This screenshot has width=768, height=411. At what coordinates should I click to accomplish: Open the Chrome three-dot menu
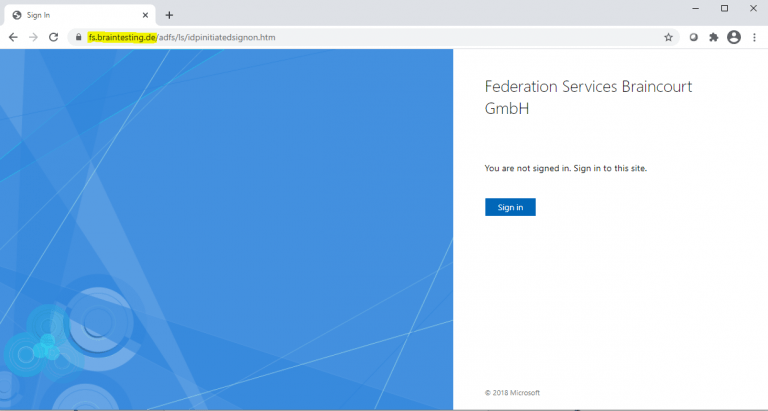tap(754, 37)
